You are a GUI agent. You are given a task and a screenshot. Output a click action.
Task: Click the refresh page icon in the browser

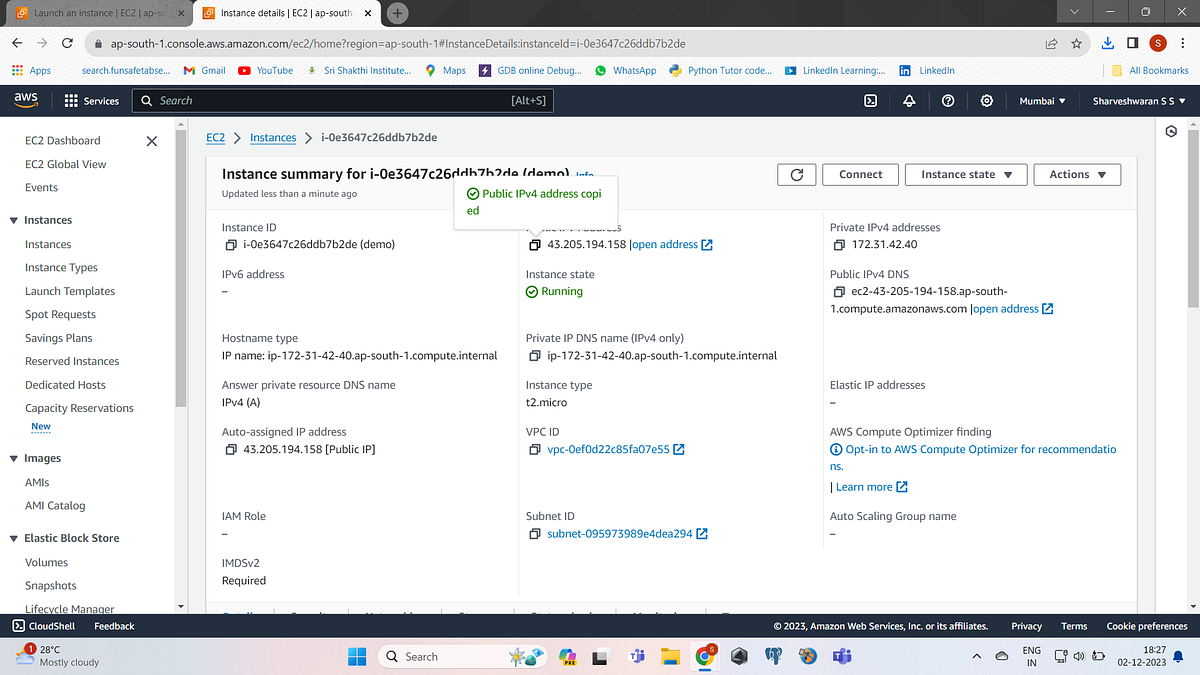coord(67,44)
